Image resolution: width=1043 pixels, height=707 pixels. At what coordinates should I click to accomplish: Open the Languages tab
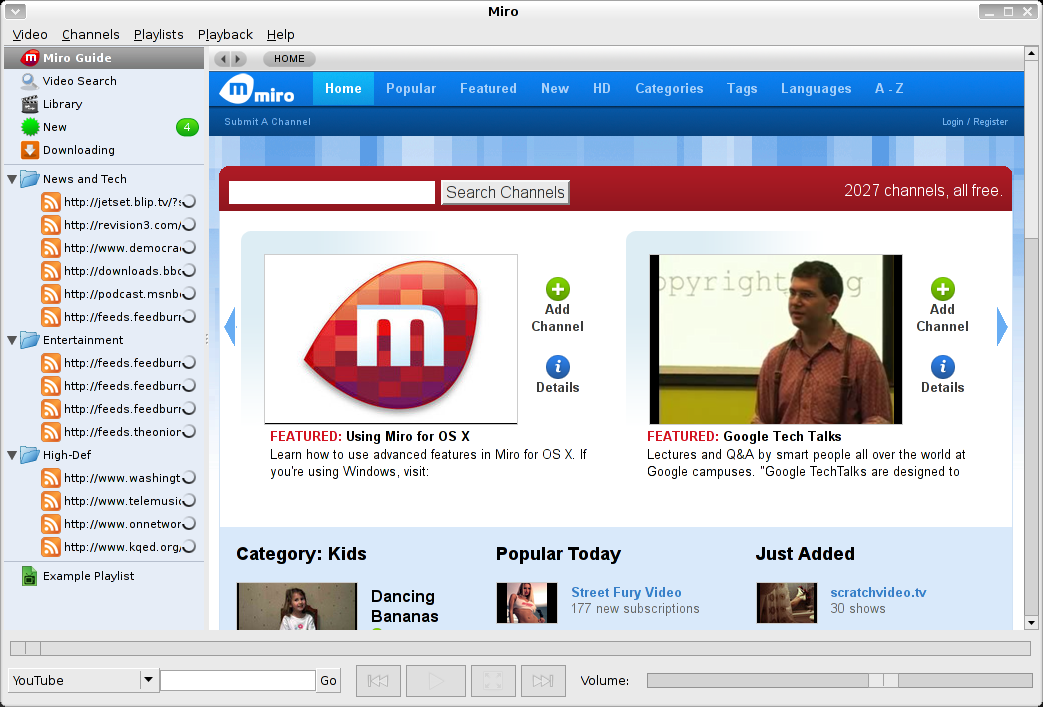click(x=816, y=88)
